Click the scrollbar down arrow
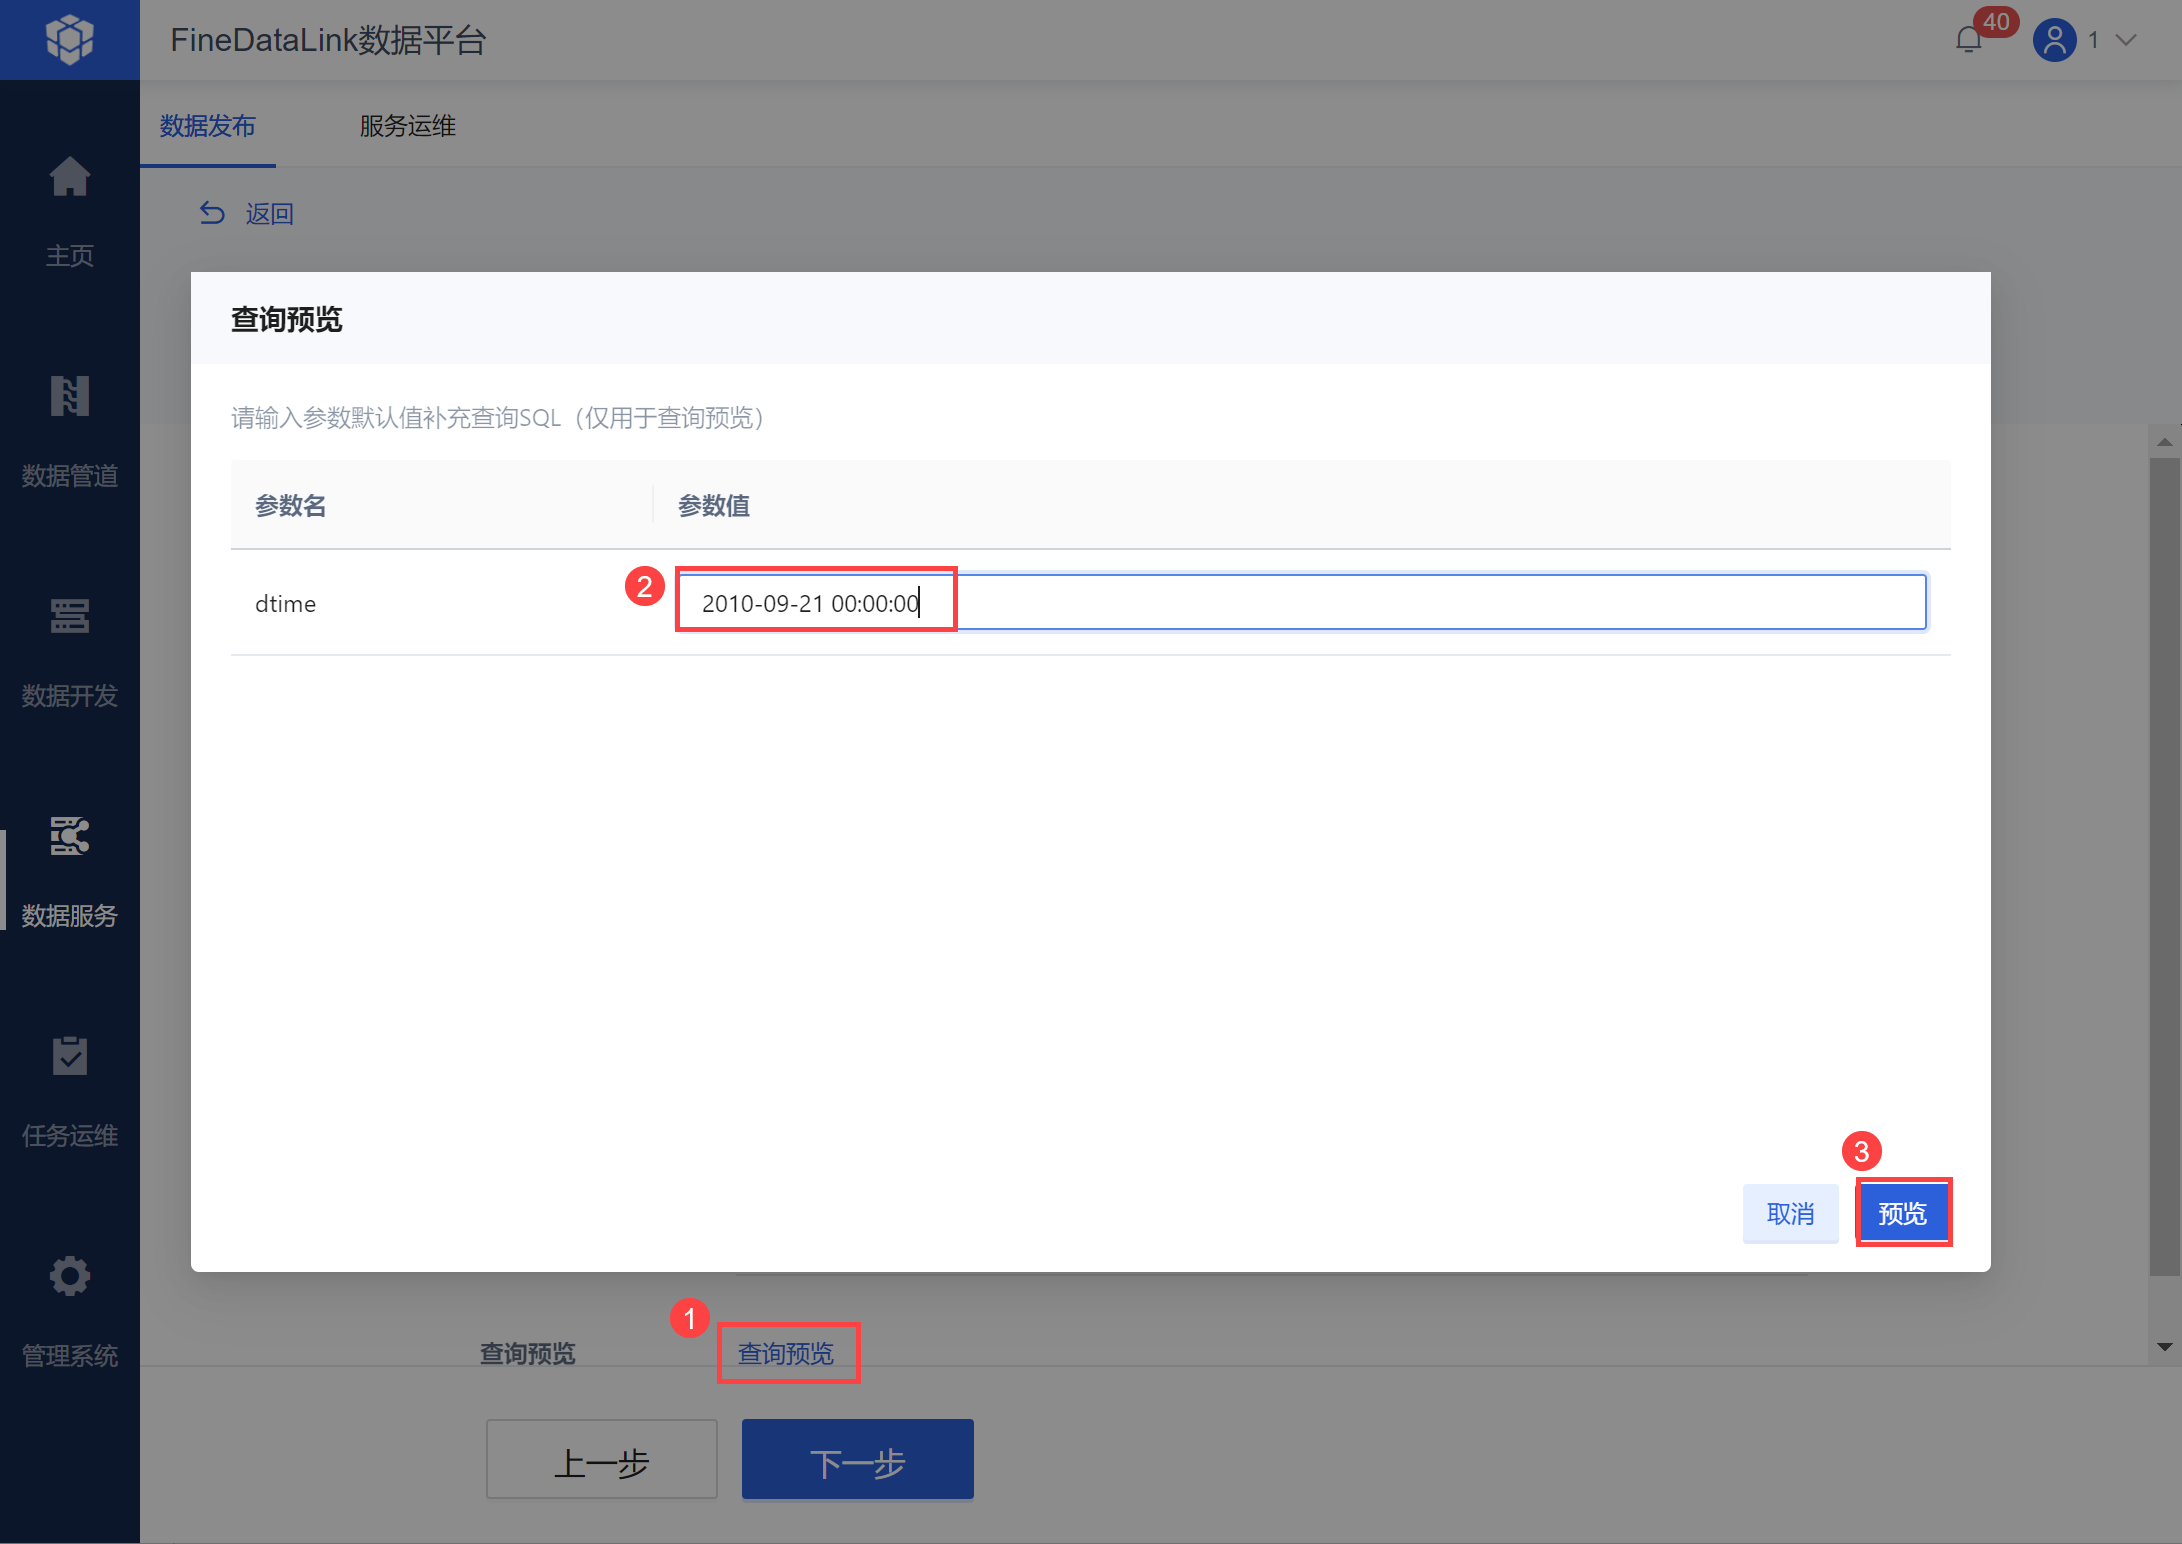This screenshot has height=1544, width=2182. [x=2164, y=1348]
